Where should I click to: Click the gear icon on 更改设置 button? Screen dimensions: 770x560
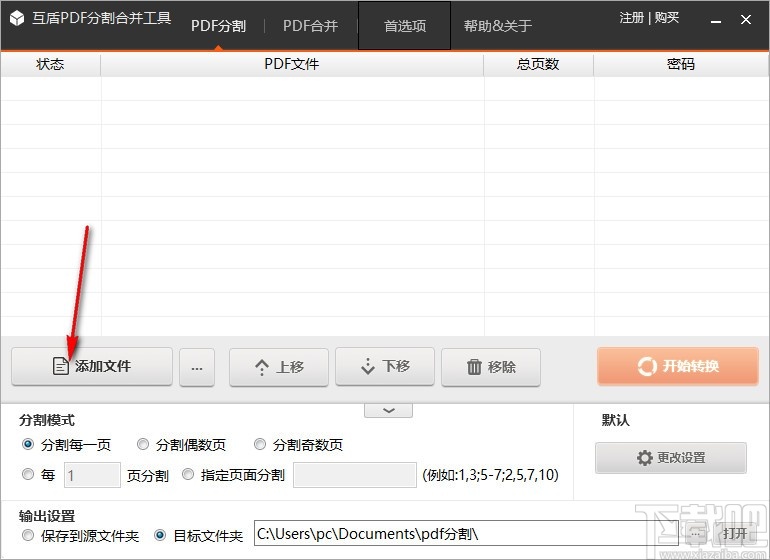[x=645, y=458]
